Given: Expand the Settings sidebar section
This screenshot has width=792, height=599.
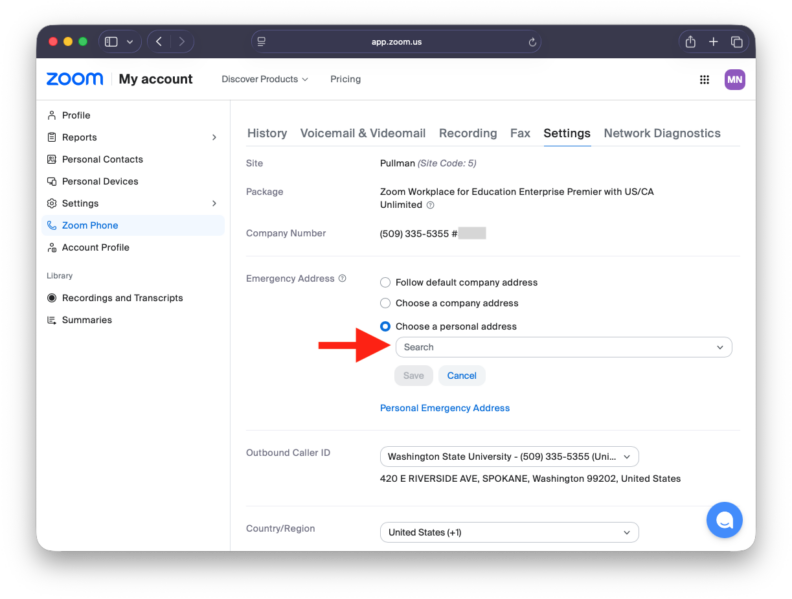Looking at the screenshot, I should [214, 203].
